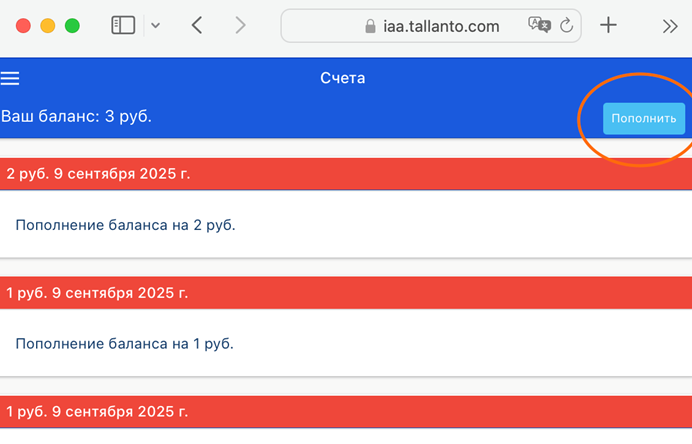Open the Пополнение баланса на 1 руб. entry
The image size is (692, 444).
click(125, 343)
